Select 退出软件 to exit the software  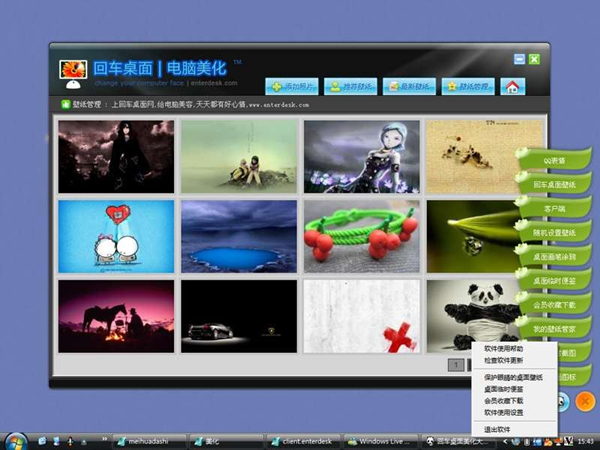coord(504,428)
